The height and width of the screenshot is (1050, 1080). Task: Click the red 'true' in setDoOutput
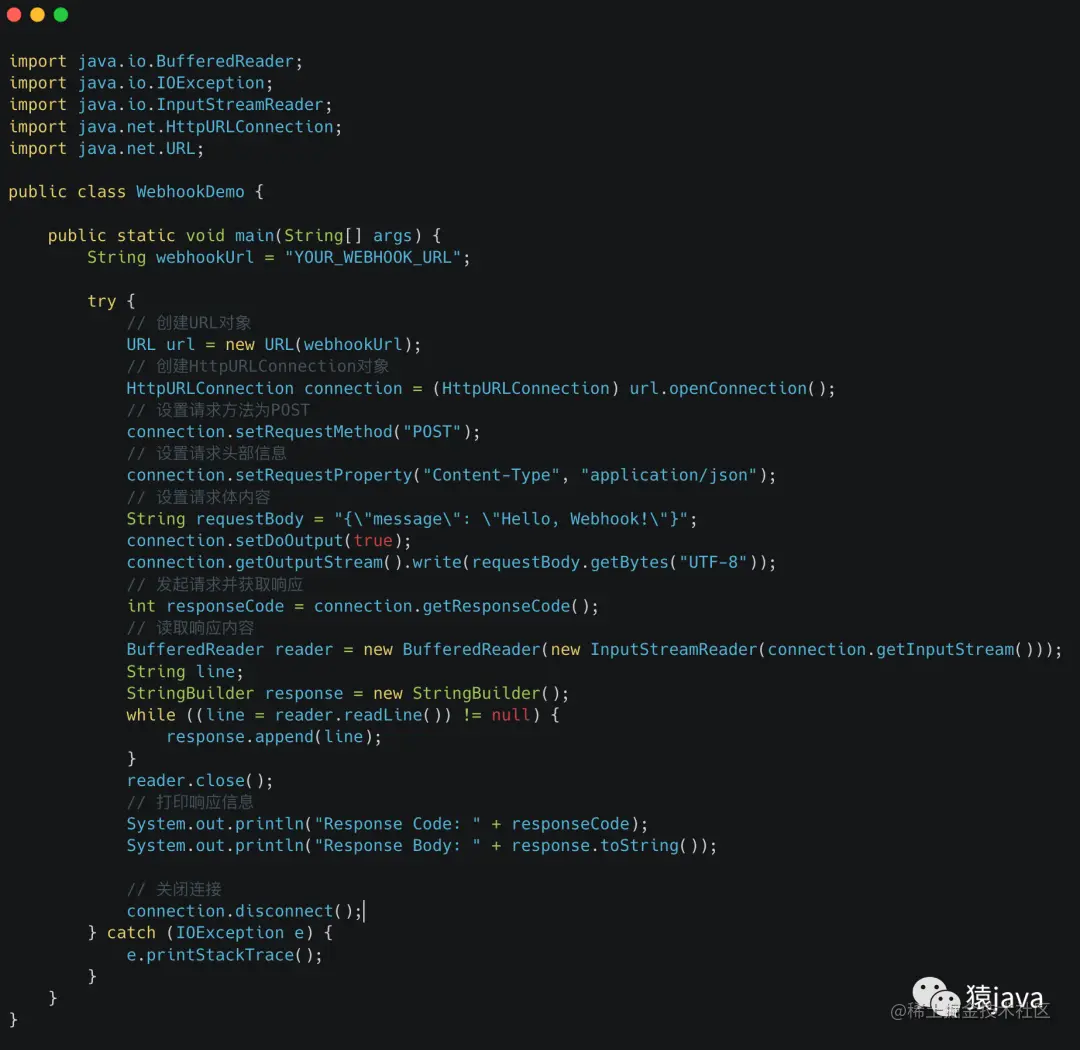pyautogui.click(x=373, y=541)
